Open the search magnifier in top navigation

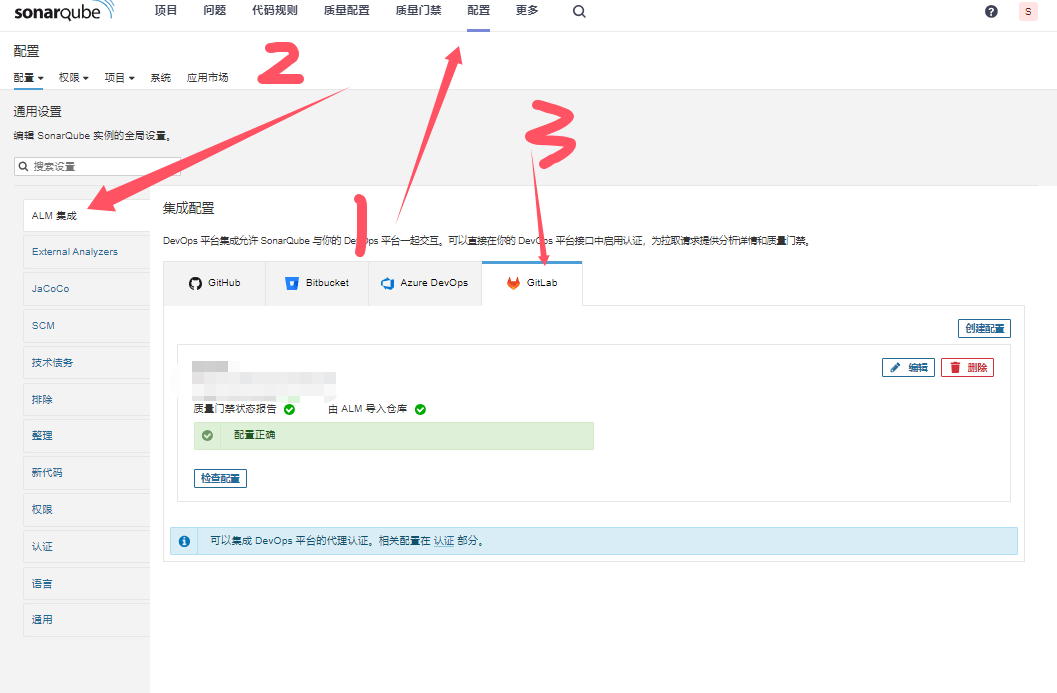coord(579,11)
